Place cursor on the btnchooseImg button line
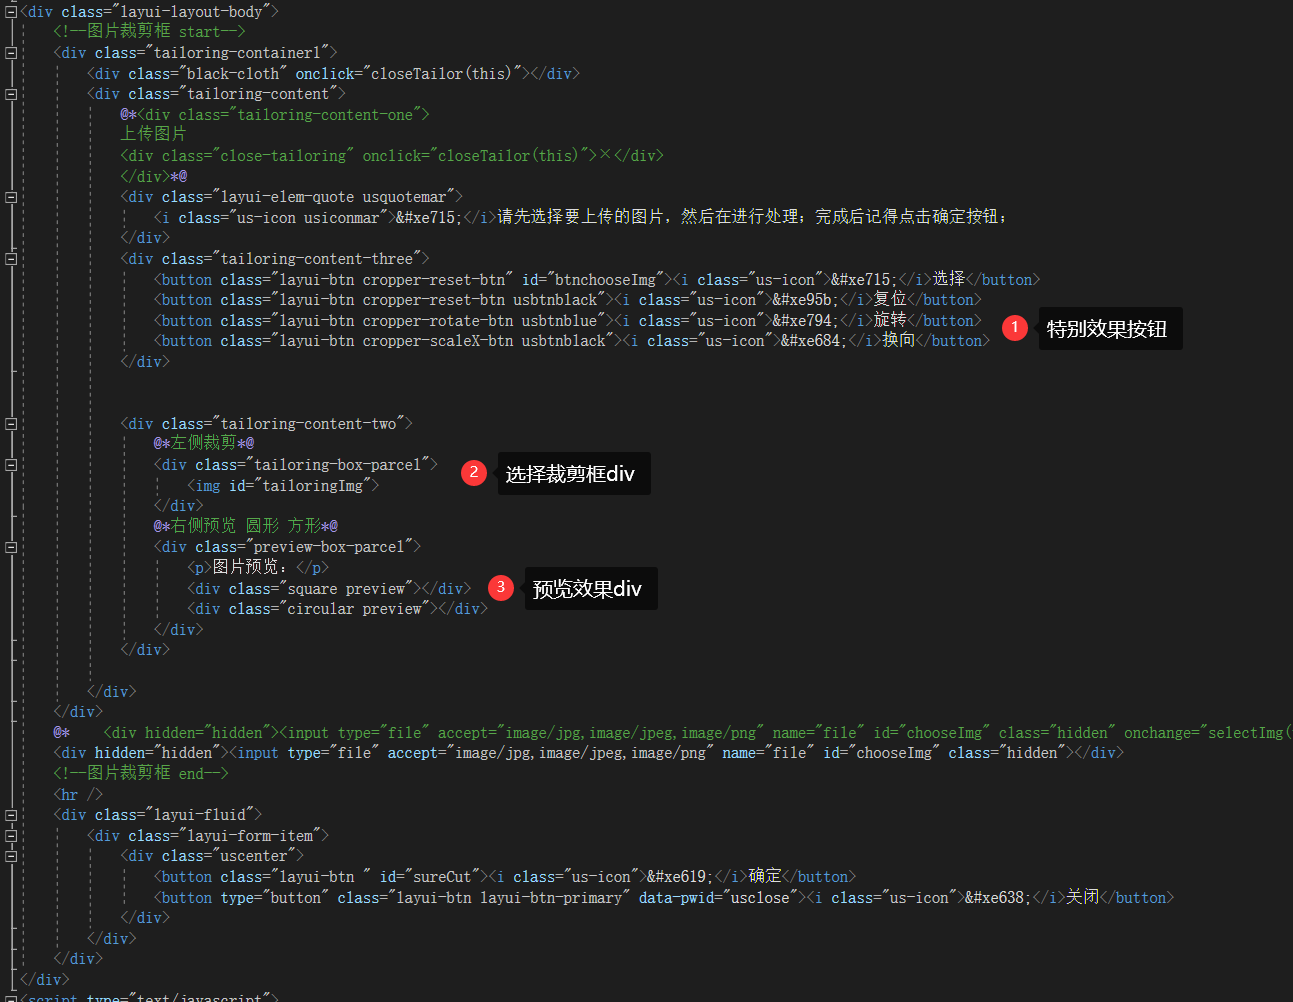The height and width of the screenshot is (1002, 1293). [x=597, y=280]
